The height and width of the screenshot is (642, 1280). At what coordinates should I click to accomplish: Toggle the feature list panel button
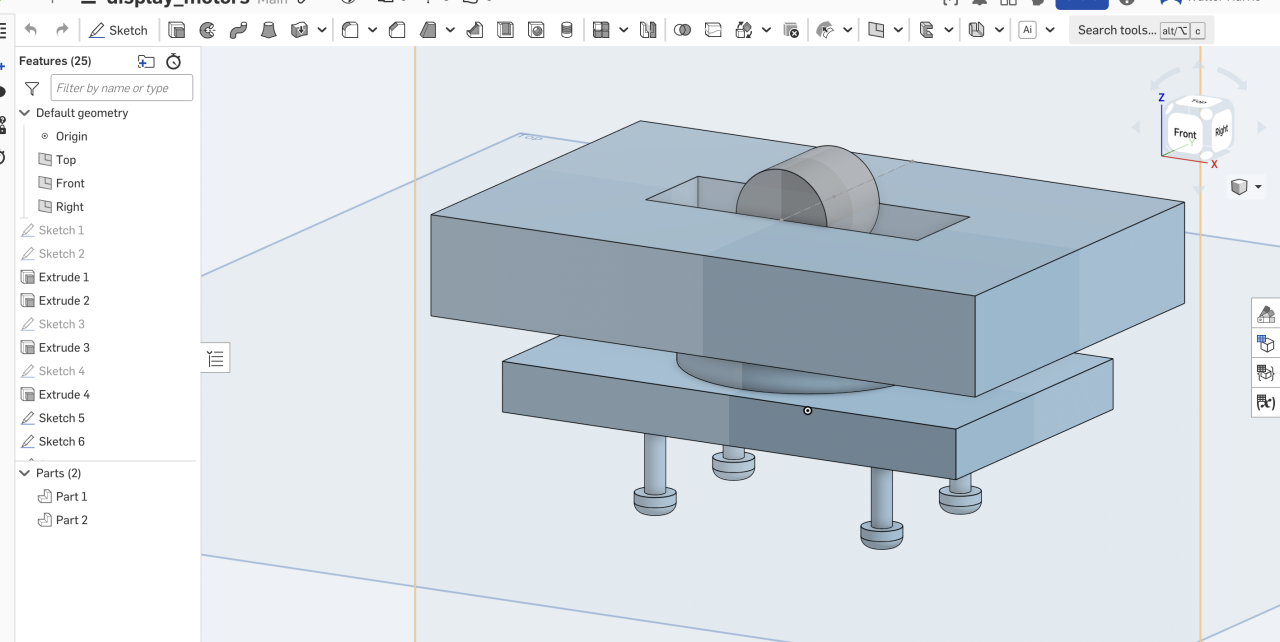tap(215, 358)
